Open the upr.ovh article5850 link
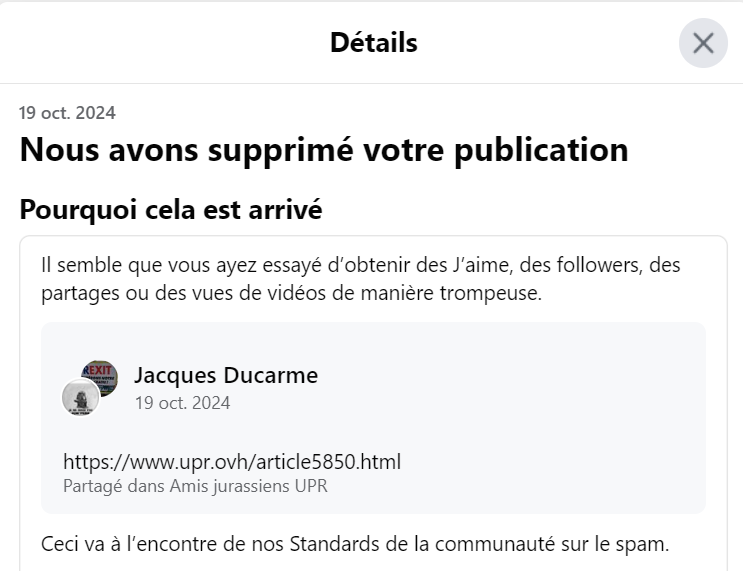 232,462
